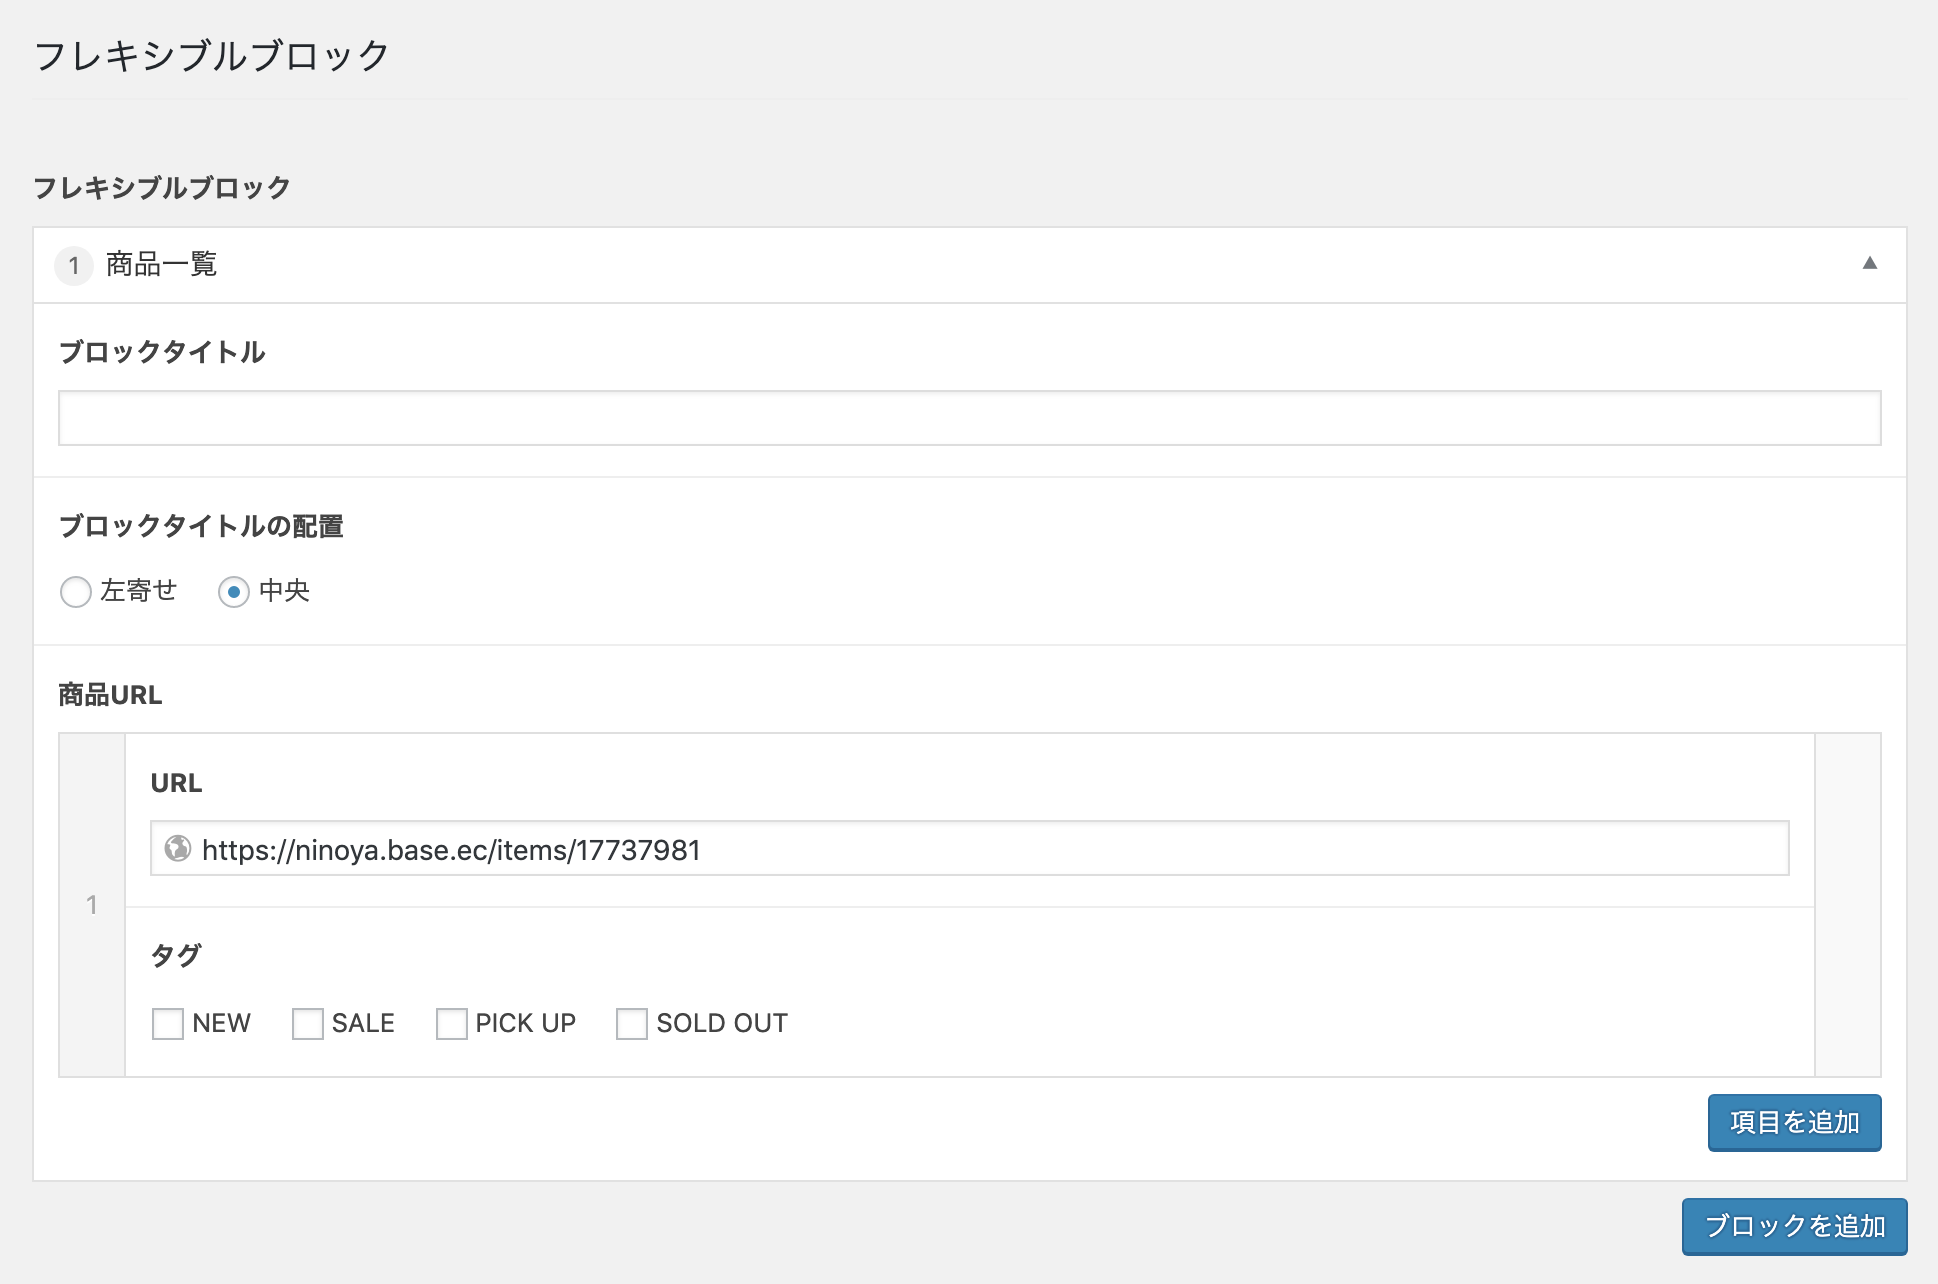Click the empty right column of URL row
Viewport: 1938px width, 1284px height.
pyautogui.click(x=1847, y=905)
